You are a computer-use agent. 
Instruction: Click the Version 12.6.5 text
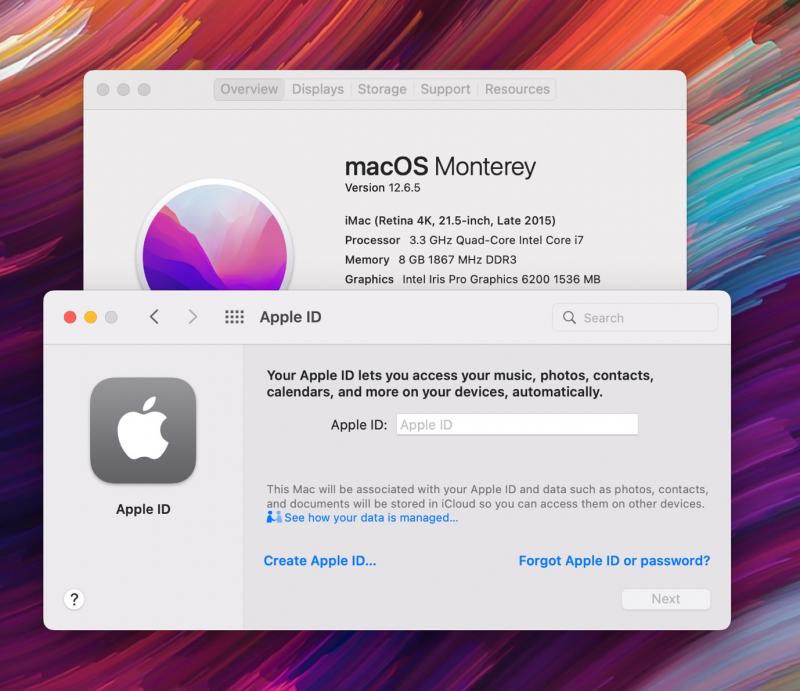(383, 188)
